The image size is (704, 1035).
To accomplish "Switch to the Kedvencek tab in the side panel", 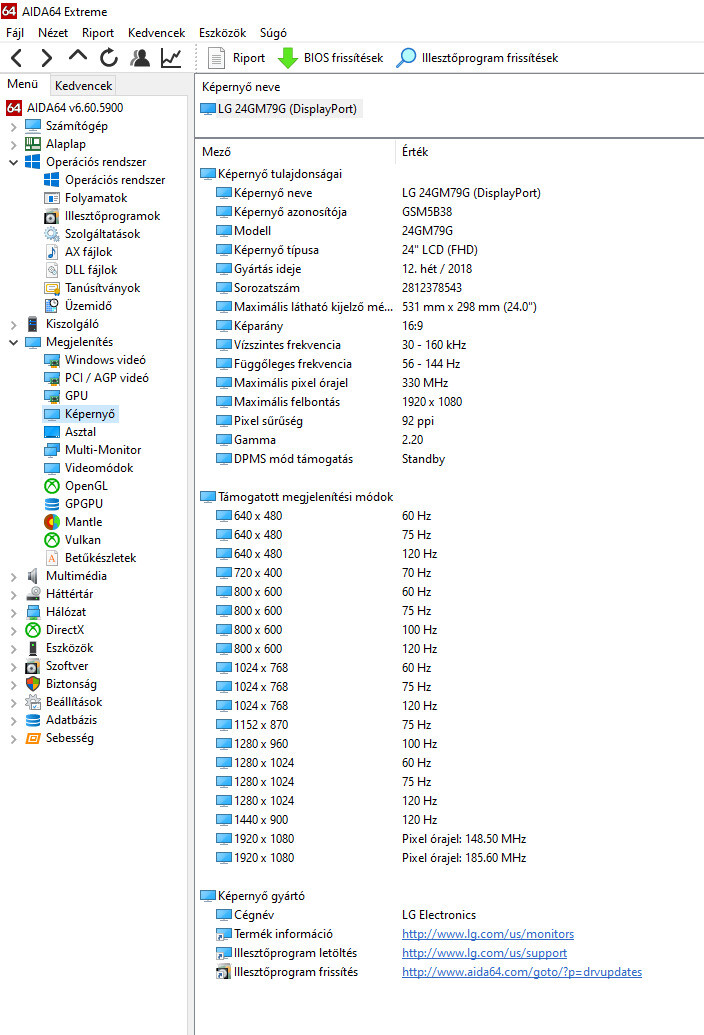I will pyautogui.click(x=83, y=86).
